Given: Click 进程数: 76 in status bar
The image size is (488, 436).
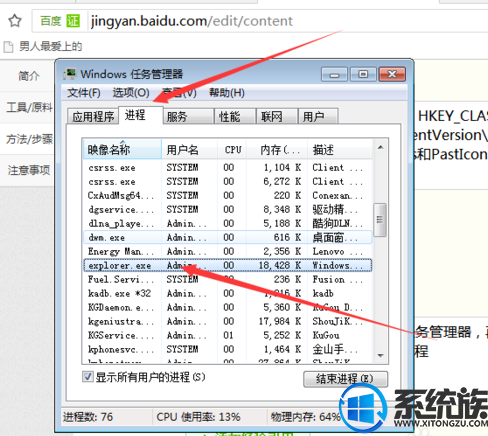Looking at the screenshot, I should 88,417.
